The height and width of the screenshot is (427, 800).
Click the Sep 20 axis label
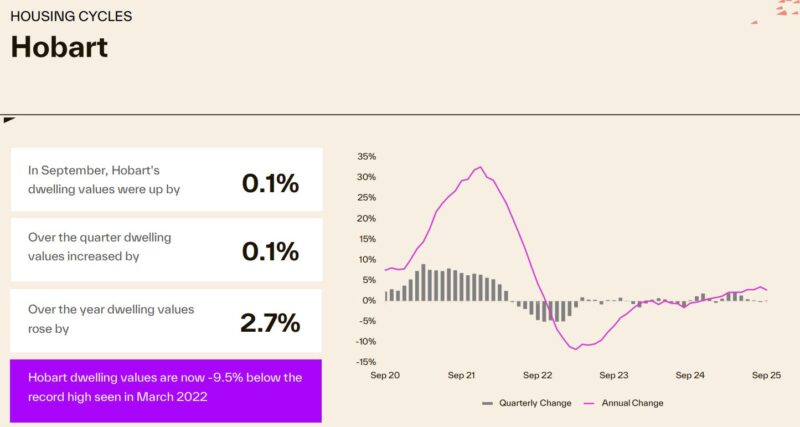[x=385, y=375]
